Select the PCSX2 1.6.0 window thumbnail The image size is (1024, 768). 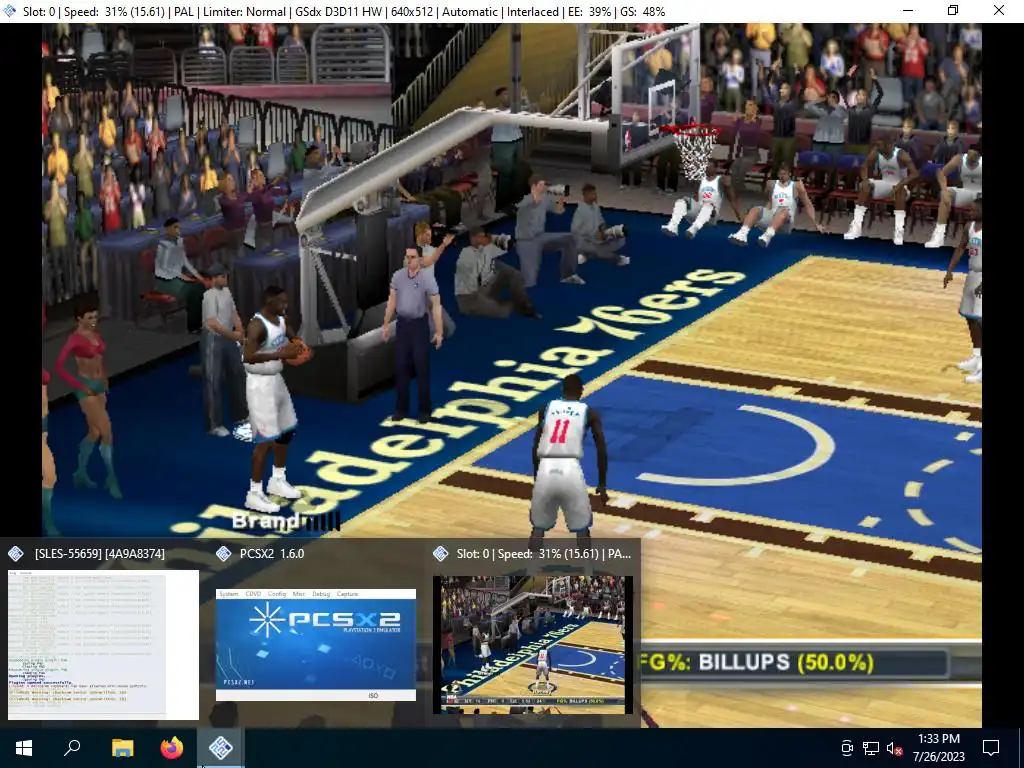pos(315,645)
